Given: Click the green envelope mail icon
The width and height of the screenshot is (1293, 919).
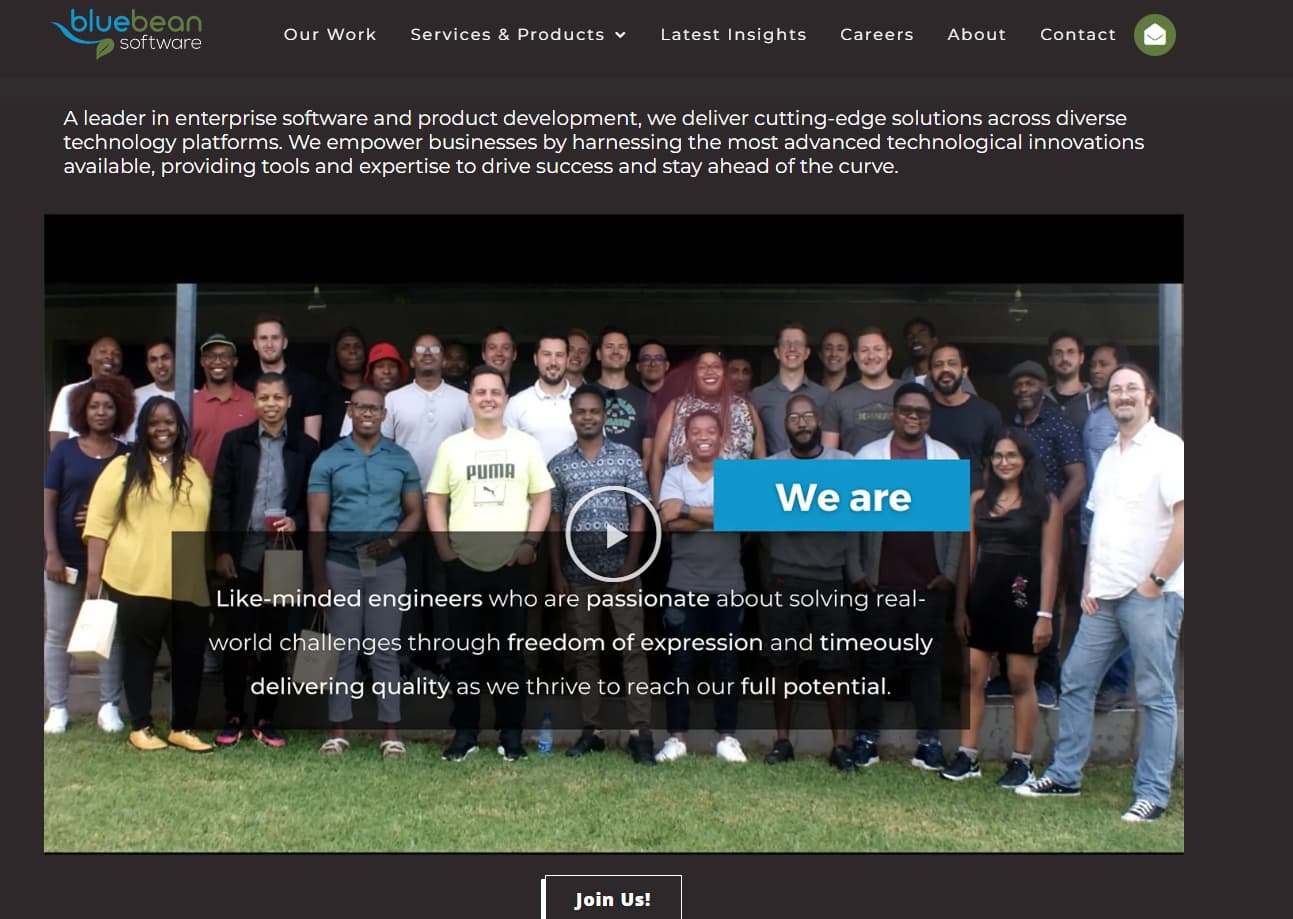Looking at the screenshot, I should point(1154,35).
